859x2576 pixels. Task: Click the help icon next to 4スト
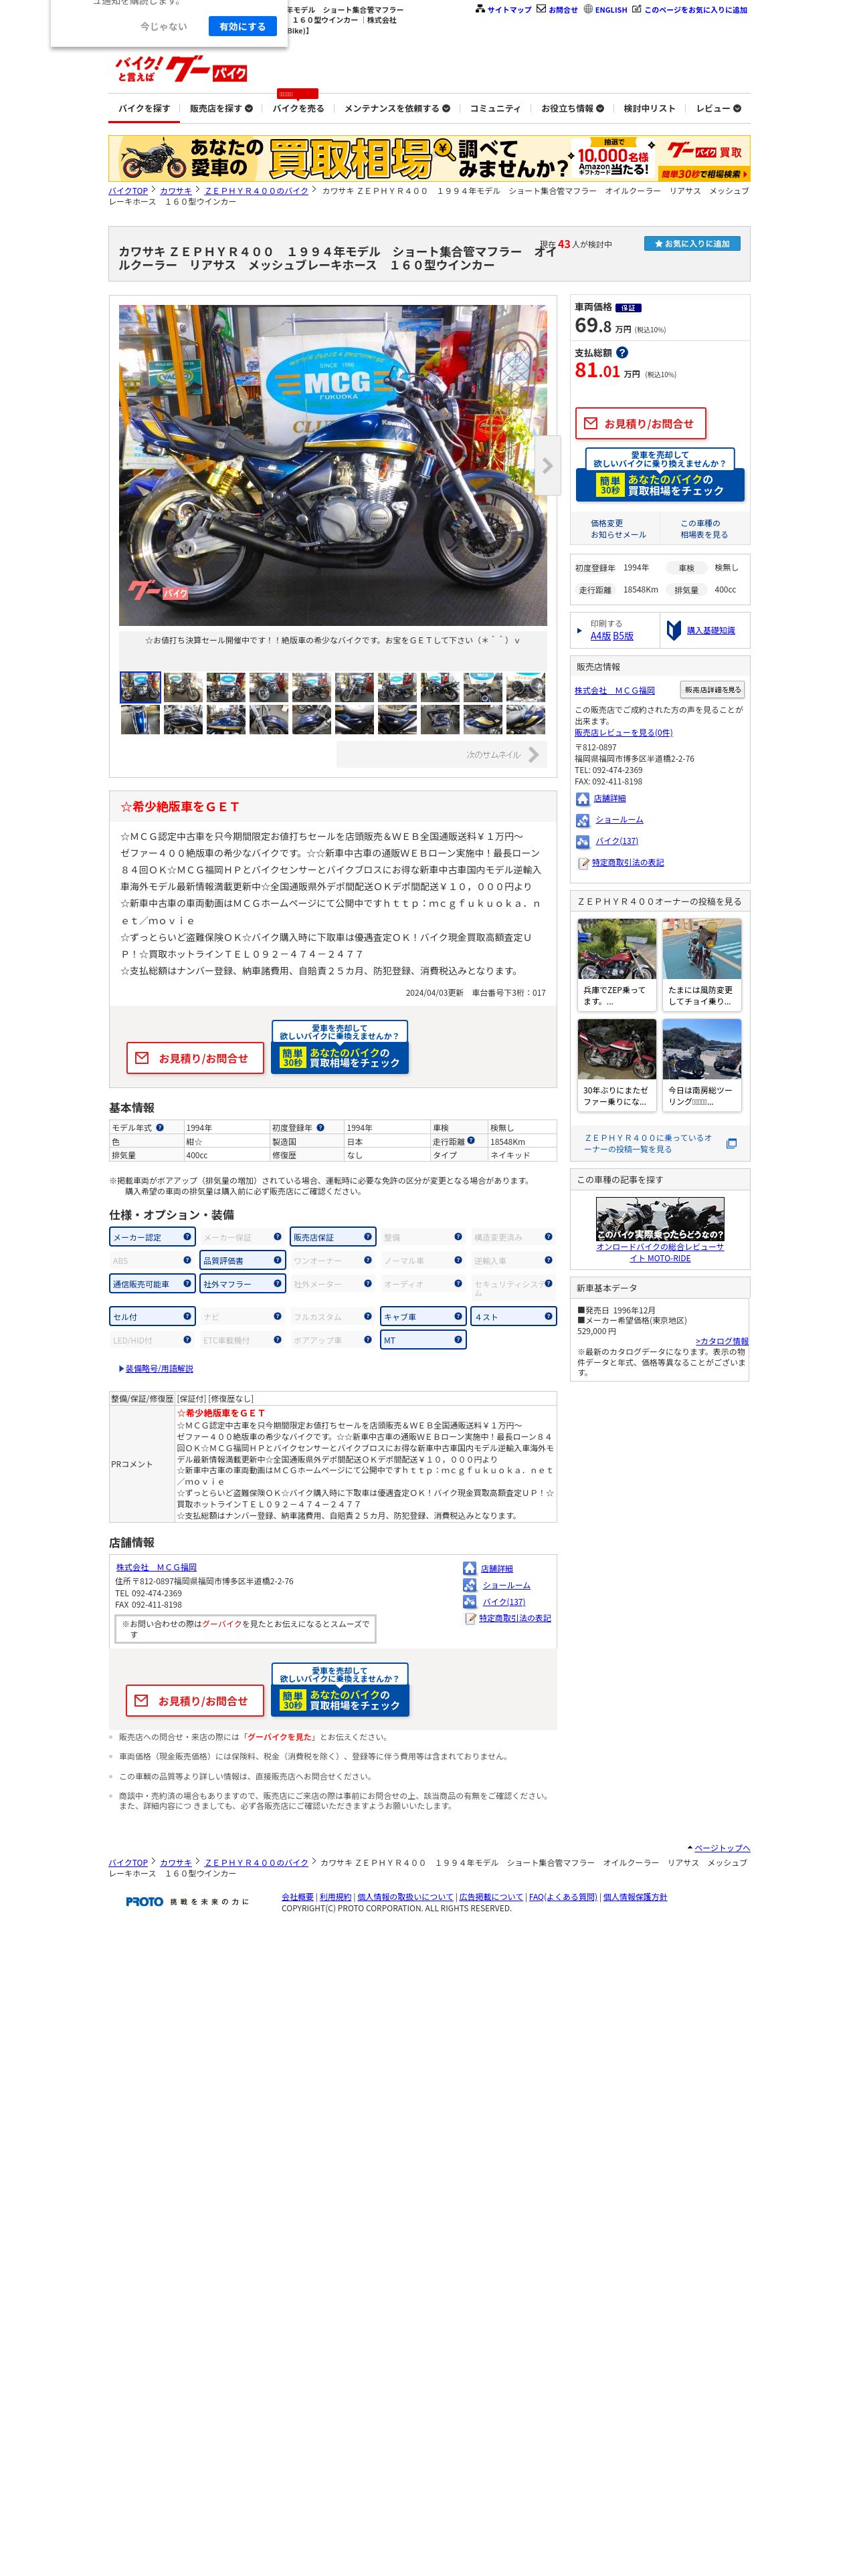[548, 1315]
